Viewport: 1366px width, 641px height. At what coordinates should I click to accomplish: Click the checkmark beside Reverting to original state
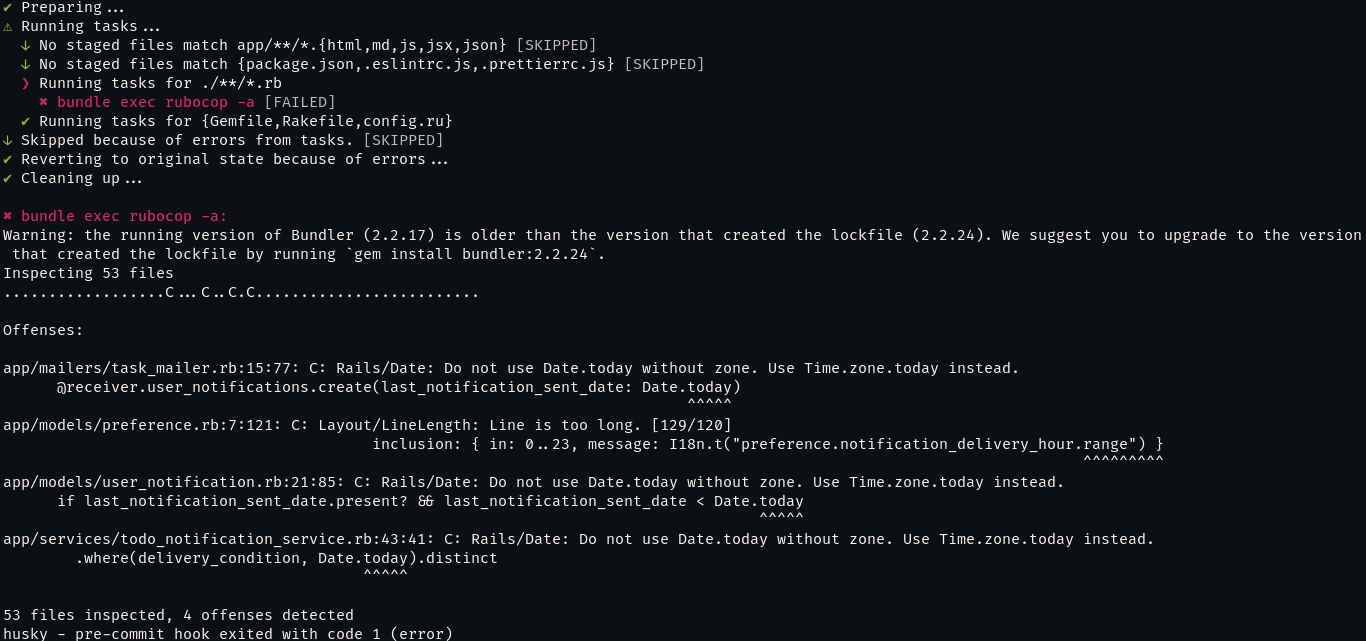tap(7, 159)
